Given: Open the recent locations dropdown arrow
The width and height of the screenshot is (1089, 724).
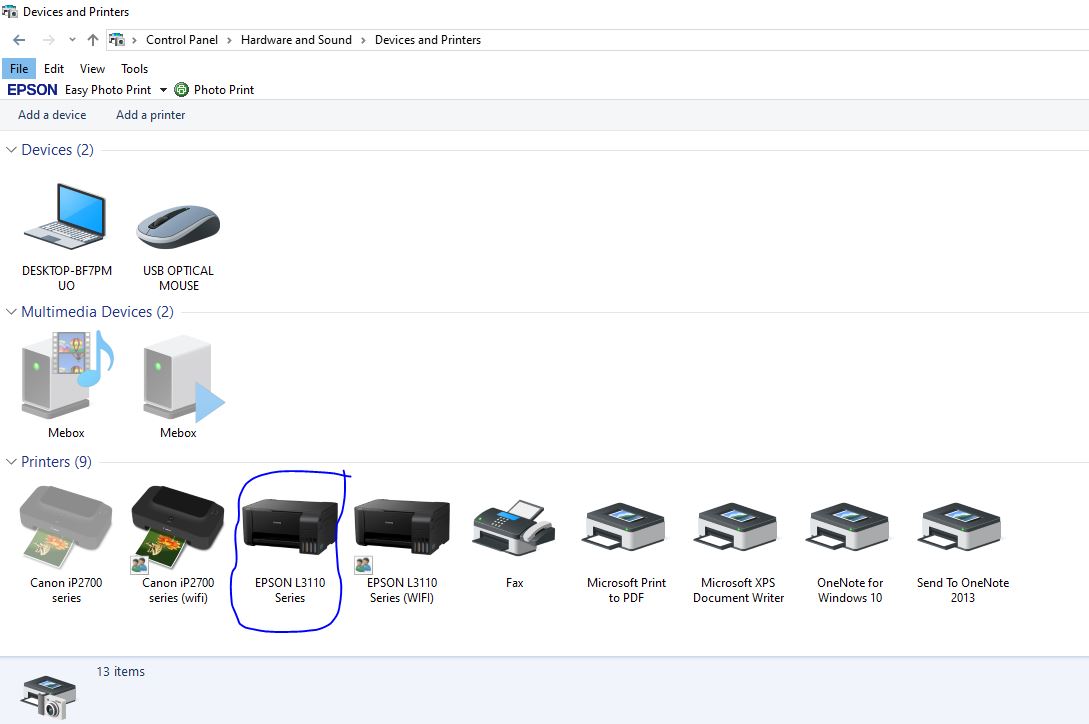Looking at the screenshot, I should [72, 40].
